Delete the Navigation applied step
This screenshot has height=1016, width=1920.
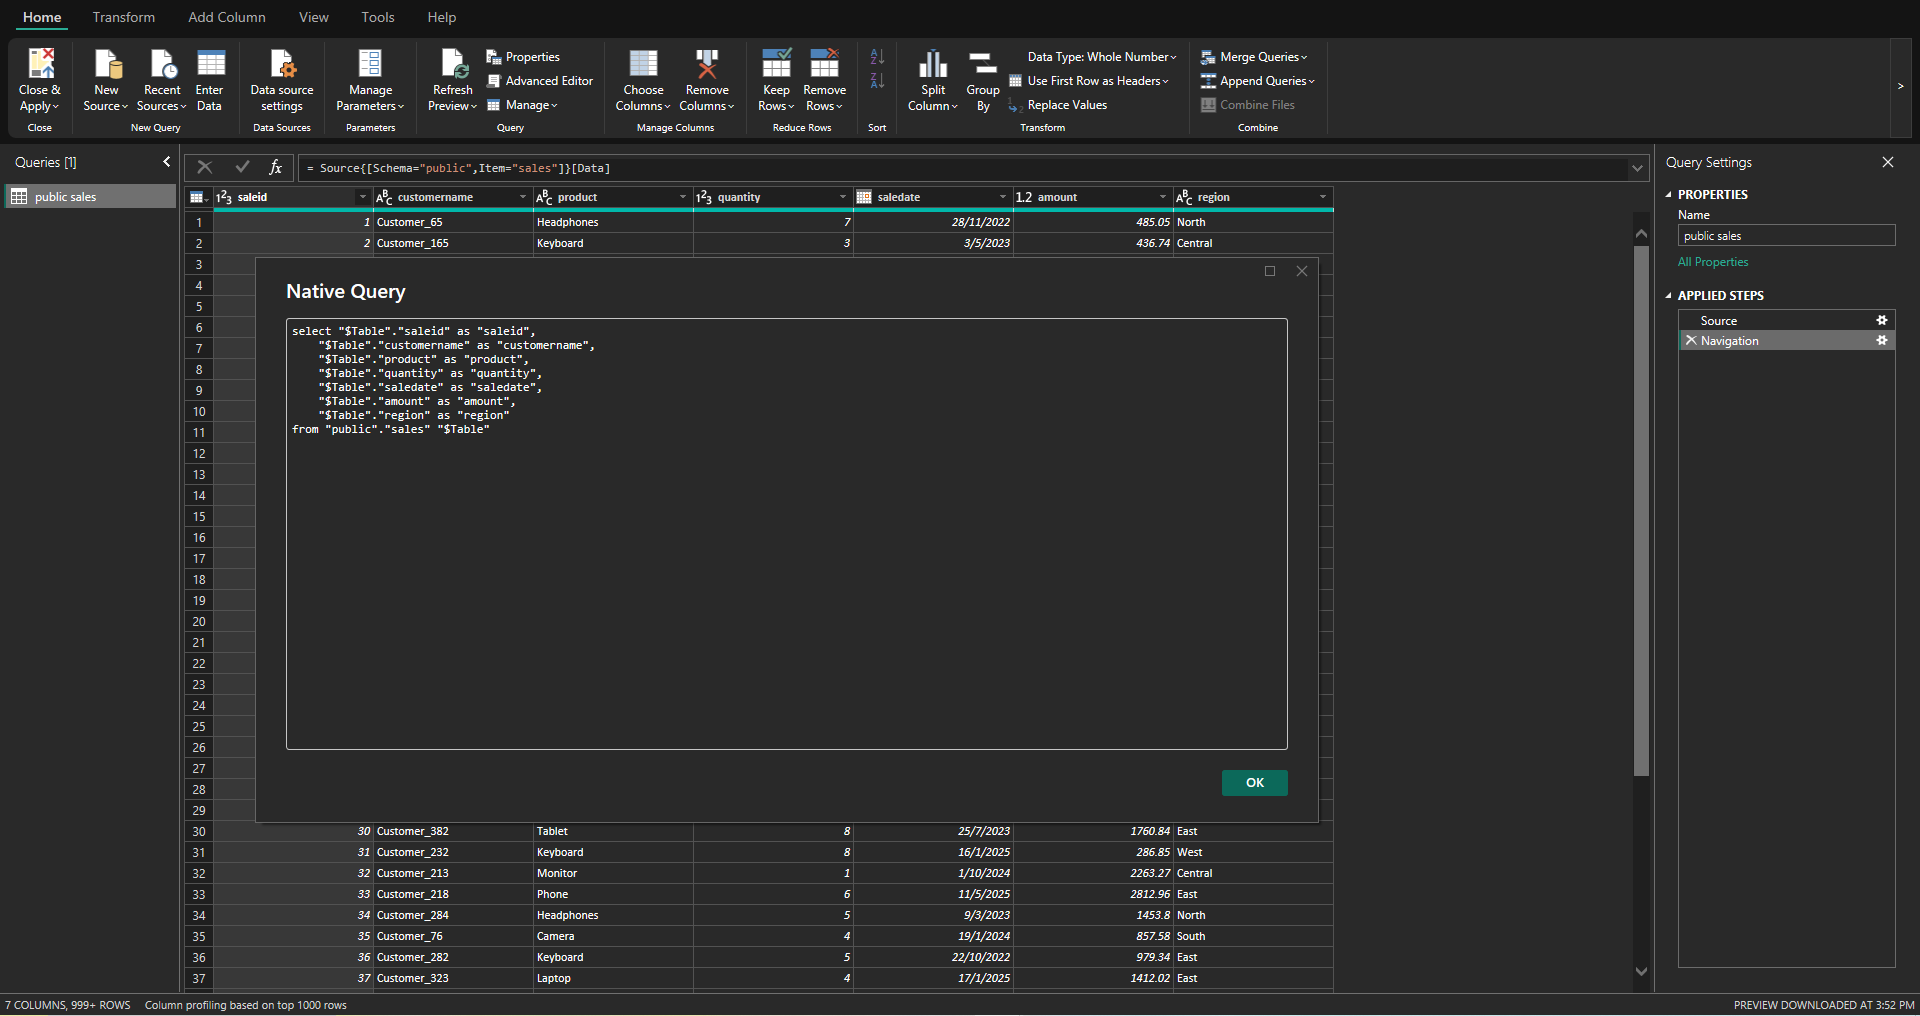[1691, 341]
